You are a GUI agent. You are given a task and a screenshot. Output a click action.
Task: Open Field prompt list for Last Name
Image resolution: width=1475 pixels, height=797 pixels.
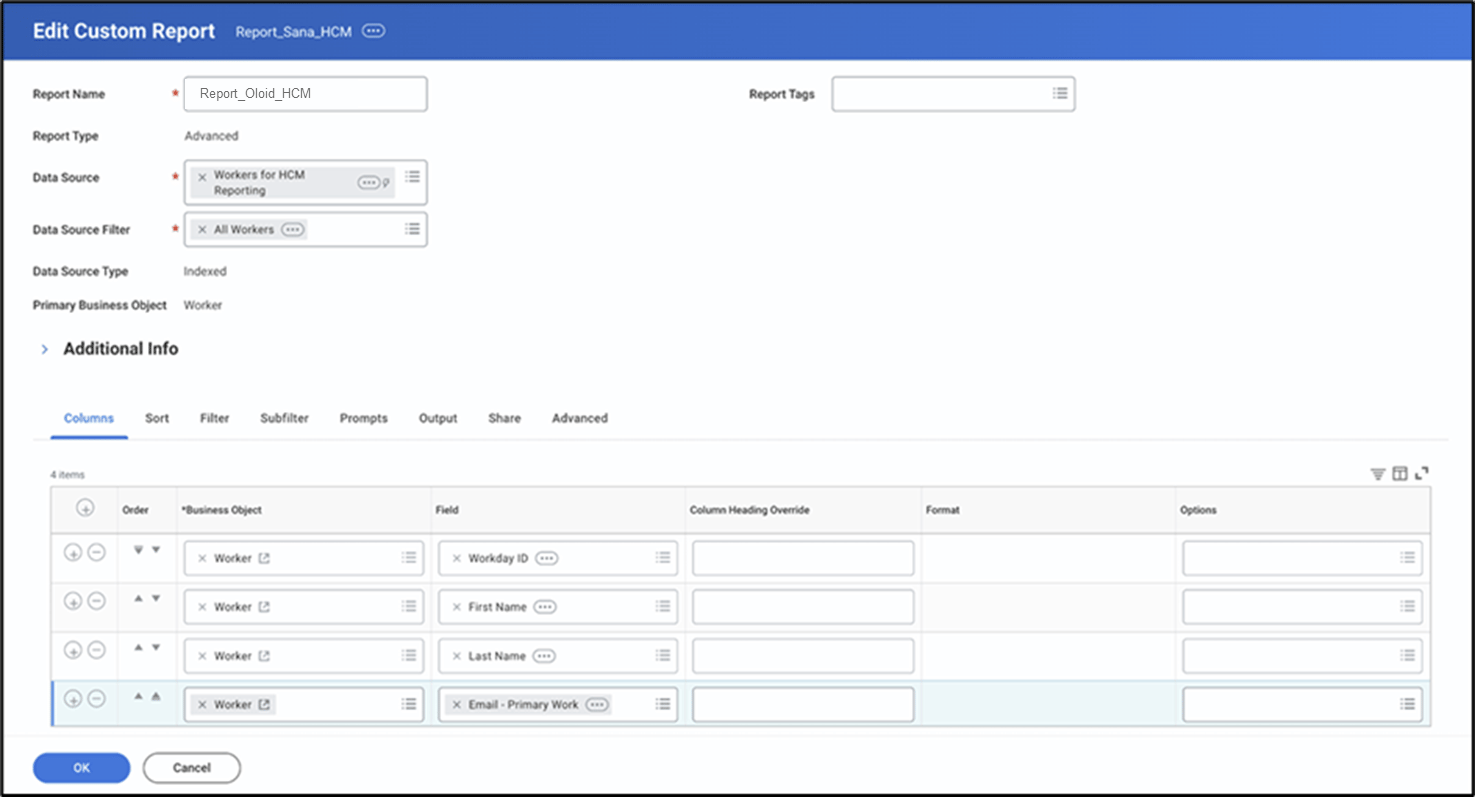click(x=663, y=655)
